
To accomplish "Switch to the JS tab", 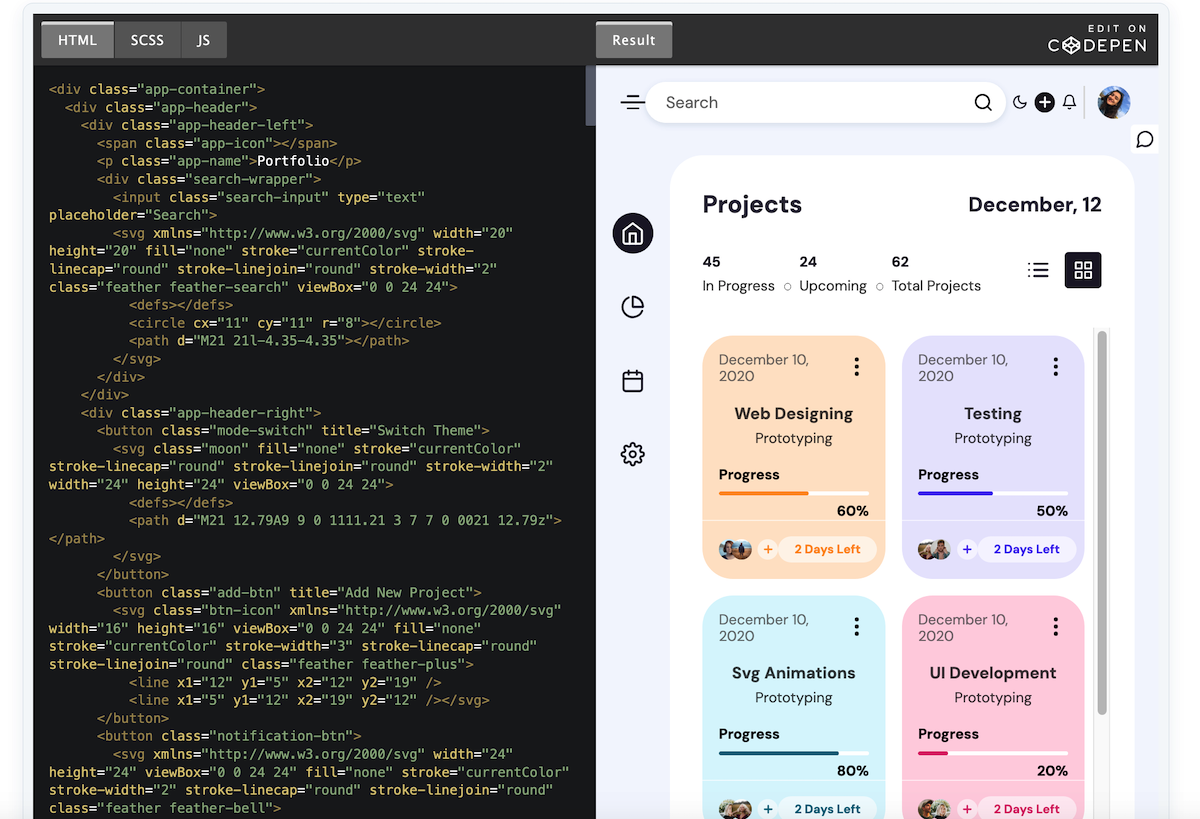I will pyautogui.click(x=204, y=40).
